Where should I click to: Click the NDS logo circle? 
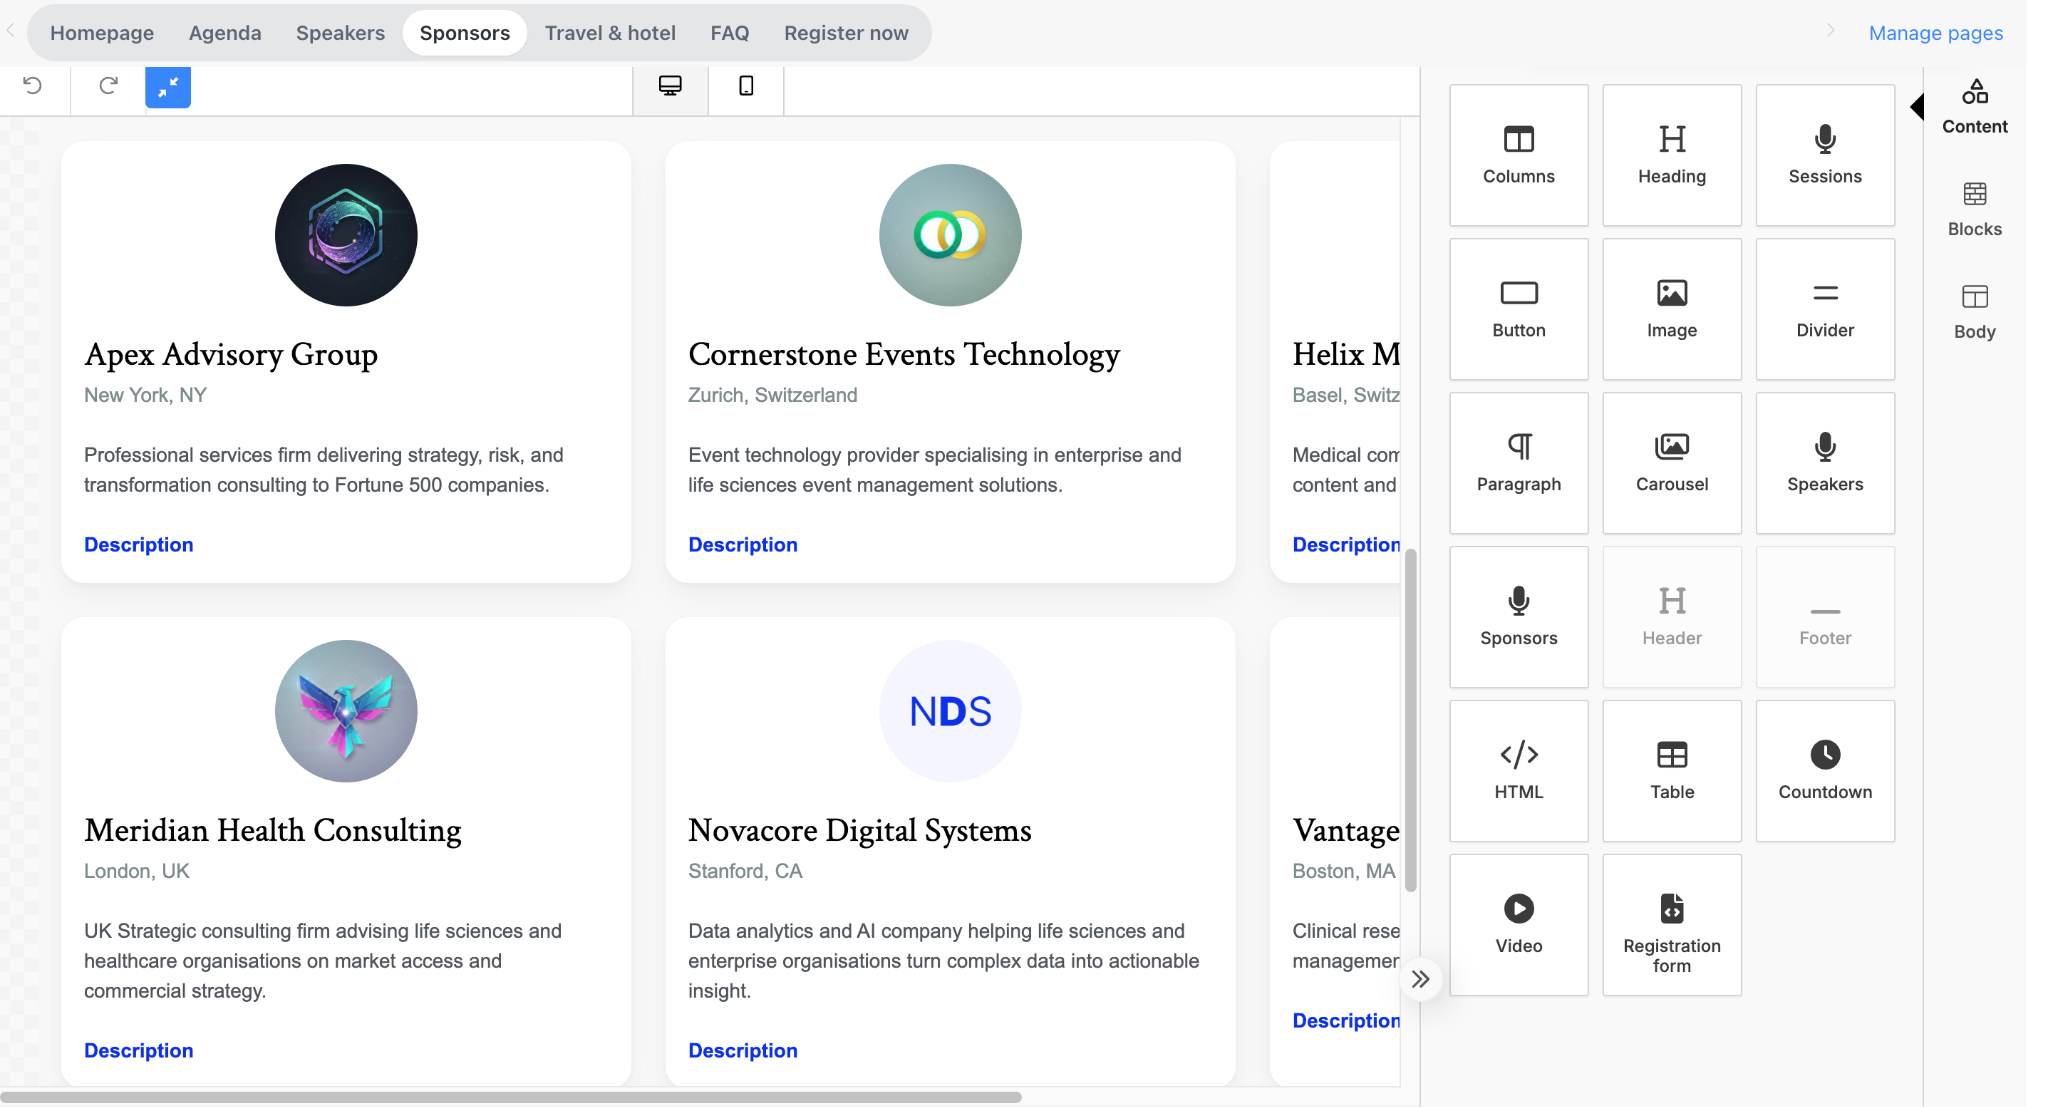pyautogui.click(x=950, y=711)
